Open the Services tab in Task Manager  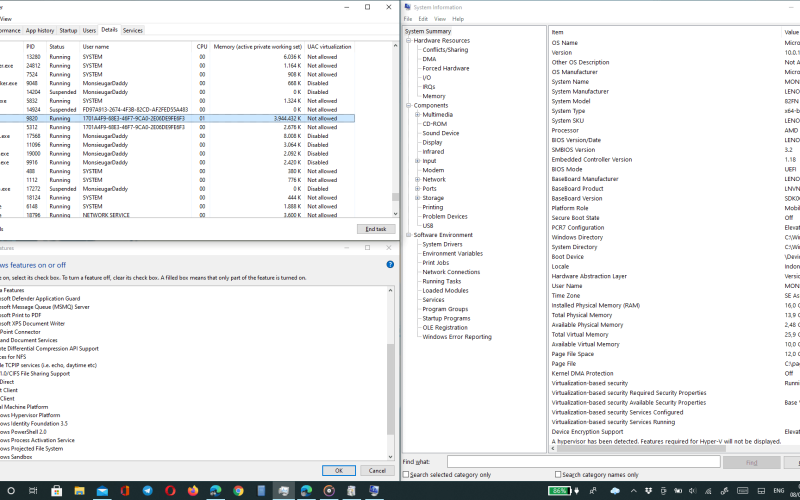133,31
